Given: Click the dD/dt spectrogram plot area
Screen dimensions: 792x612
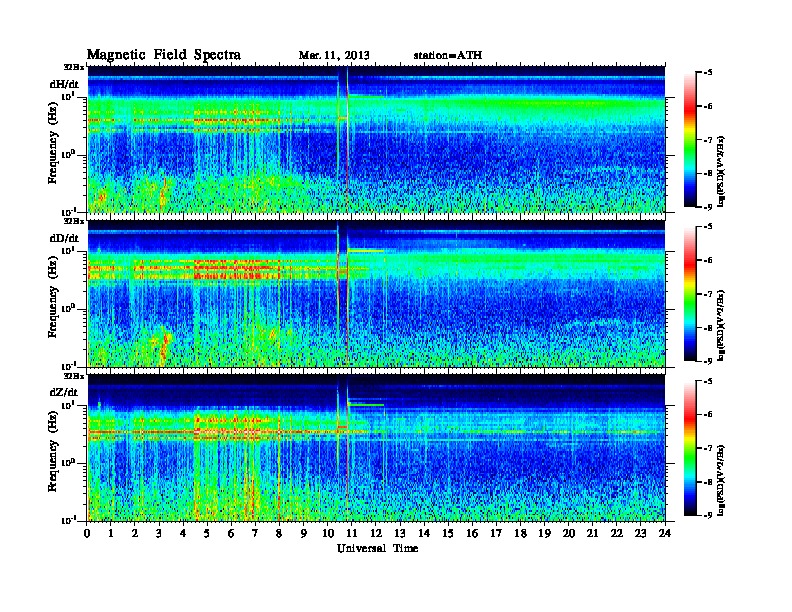Looking at the screenshot, I should [376, 293].
